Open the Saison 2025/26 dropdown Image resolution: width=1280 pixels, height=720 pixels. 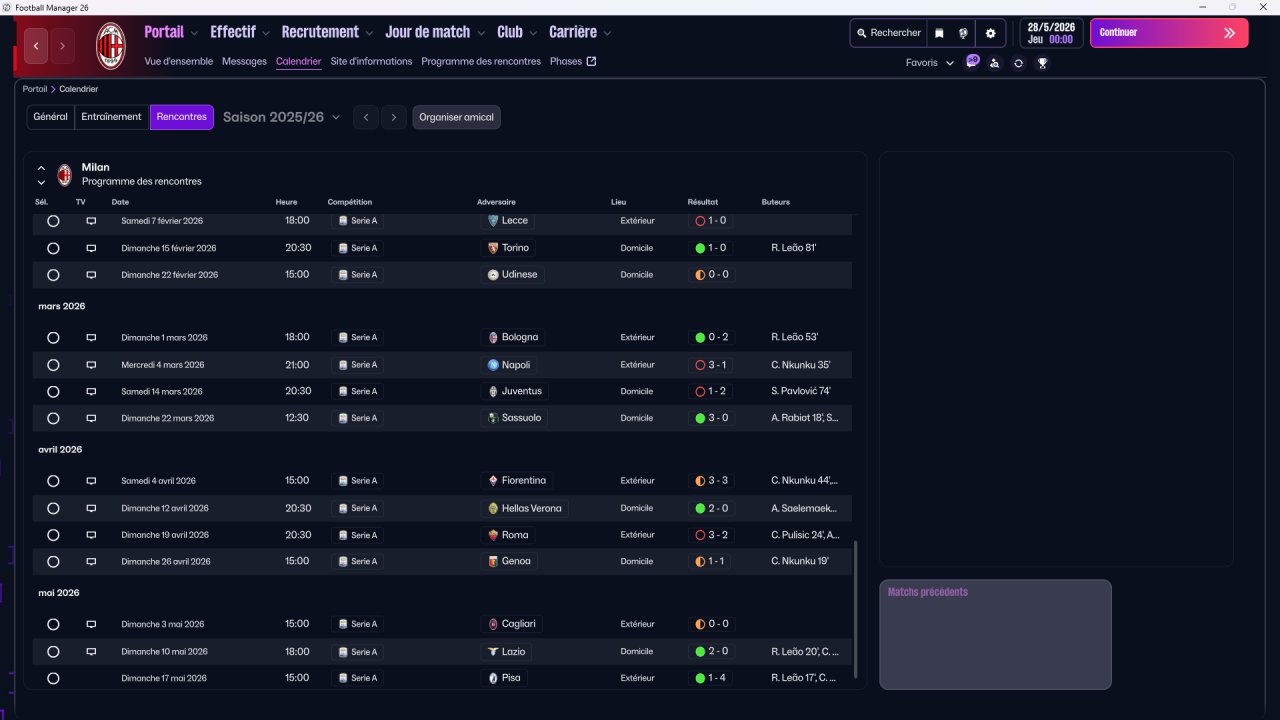tap(281, 117)
